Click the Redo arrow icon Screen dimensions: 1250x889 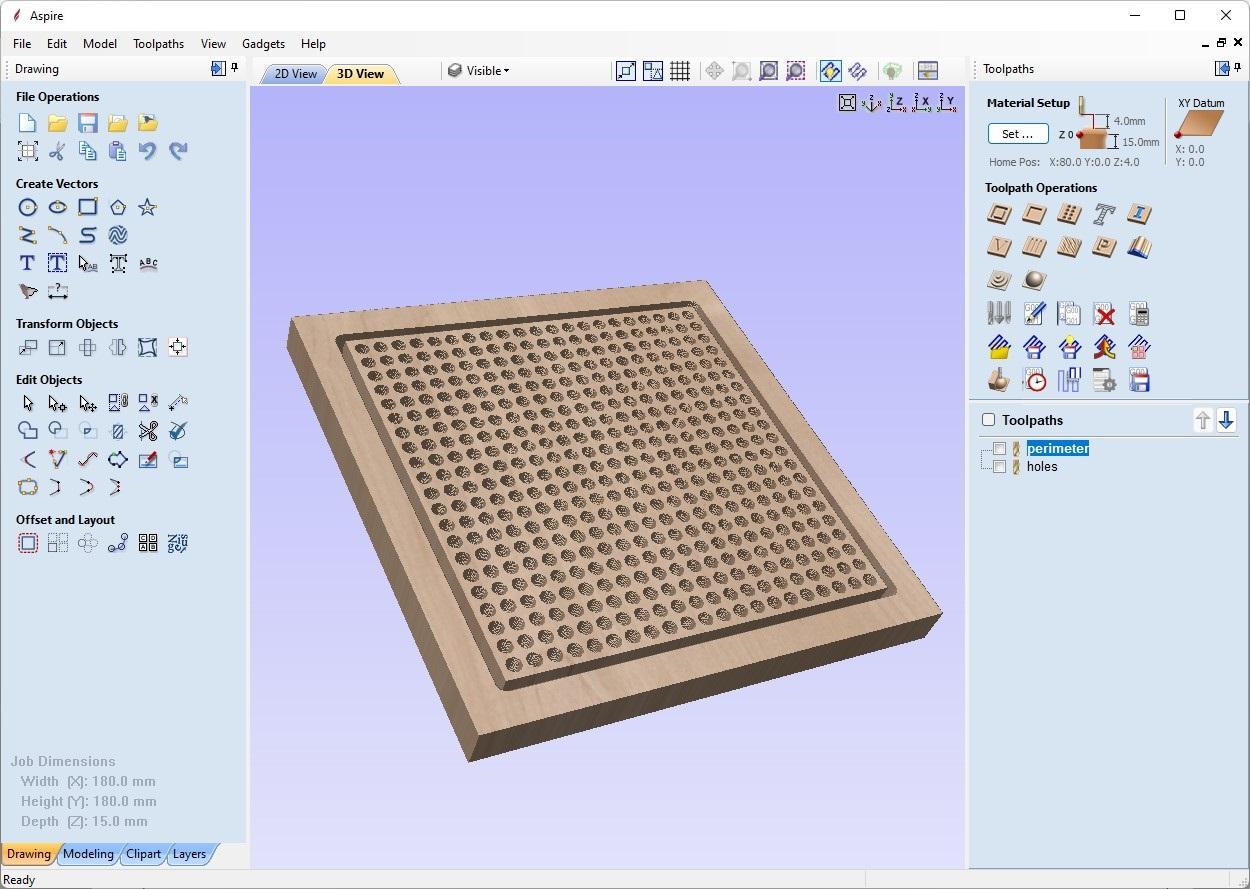click(x=178, y=151)
